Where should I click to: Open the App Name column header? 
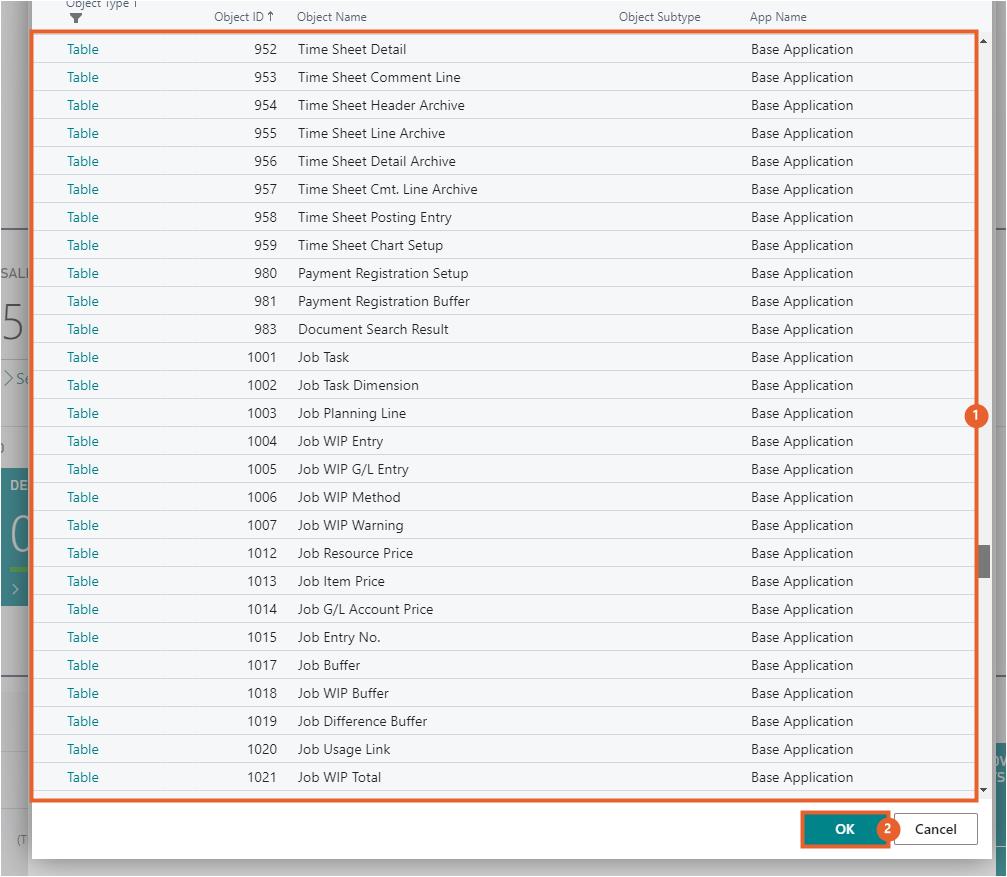point(778,17)
